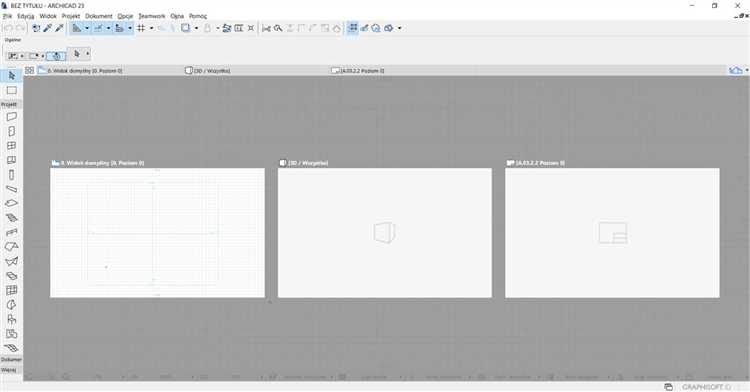Select the Beam tool
This screenshot has width=750, height=392.
[11, 189]
